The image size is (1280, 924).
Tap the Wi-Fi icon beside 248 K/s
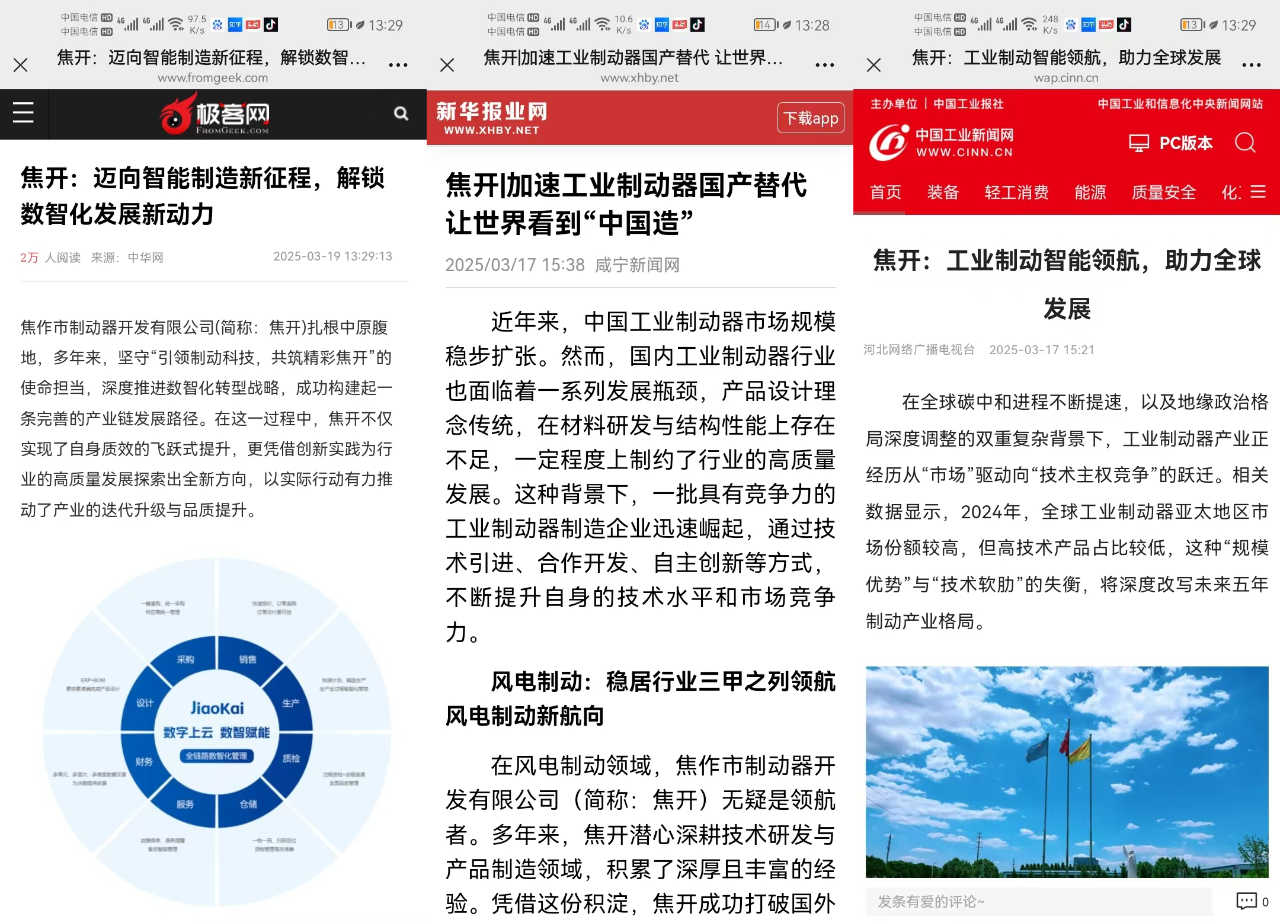pyautogui.click(x=1028, y=24)
